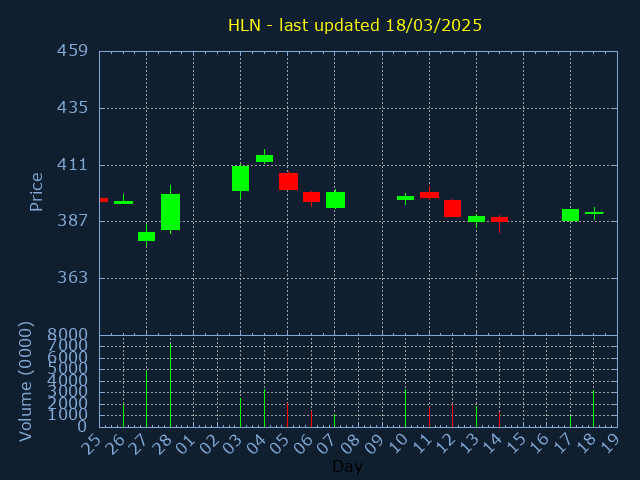Click the day axis label 01
Screen dimensions: 640x480
coord(186,444)
